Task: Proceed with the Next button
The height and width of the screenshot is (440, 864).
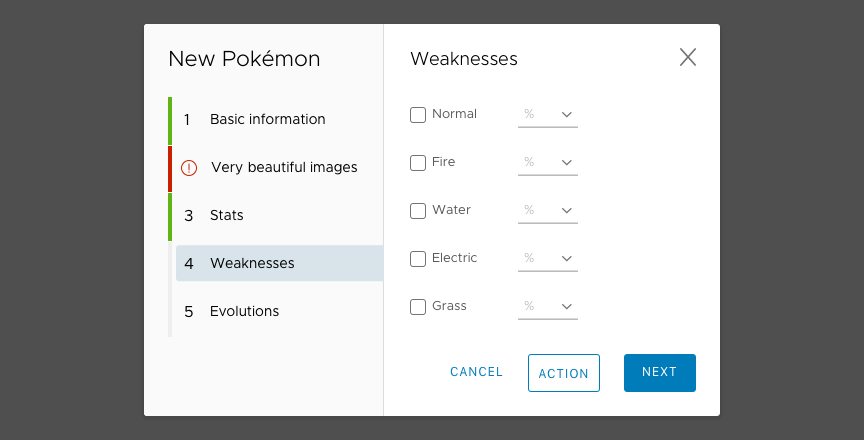Action: [659, 372]
